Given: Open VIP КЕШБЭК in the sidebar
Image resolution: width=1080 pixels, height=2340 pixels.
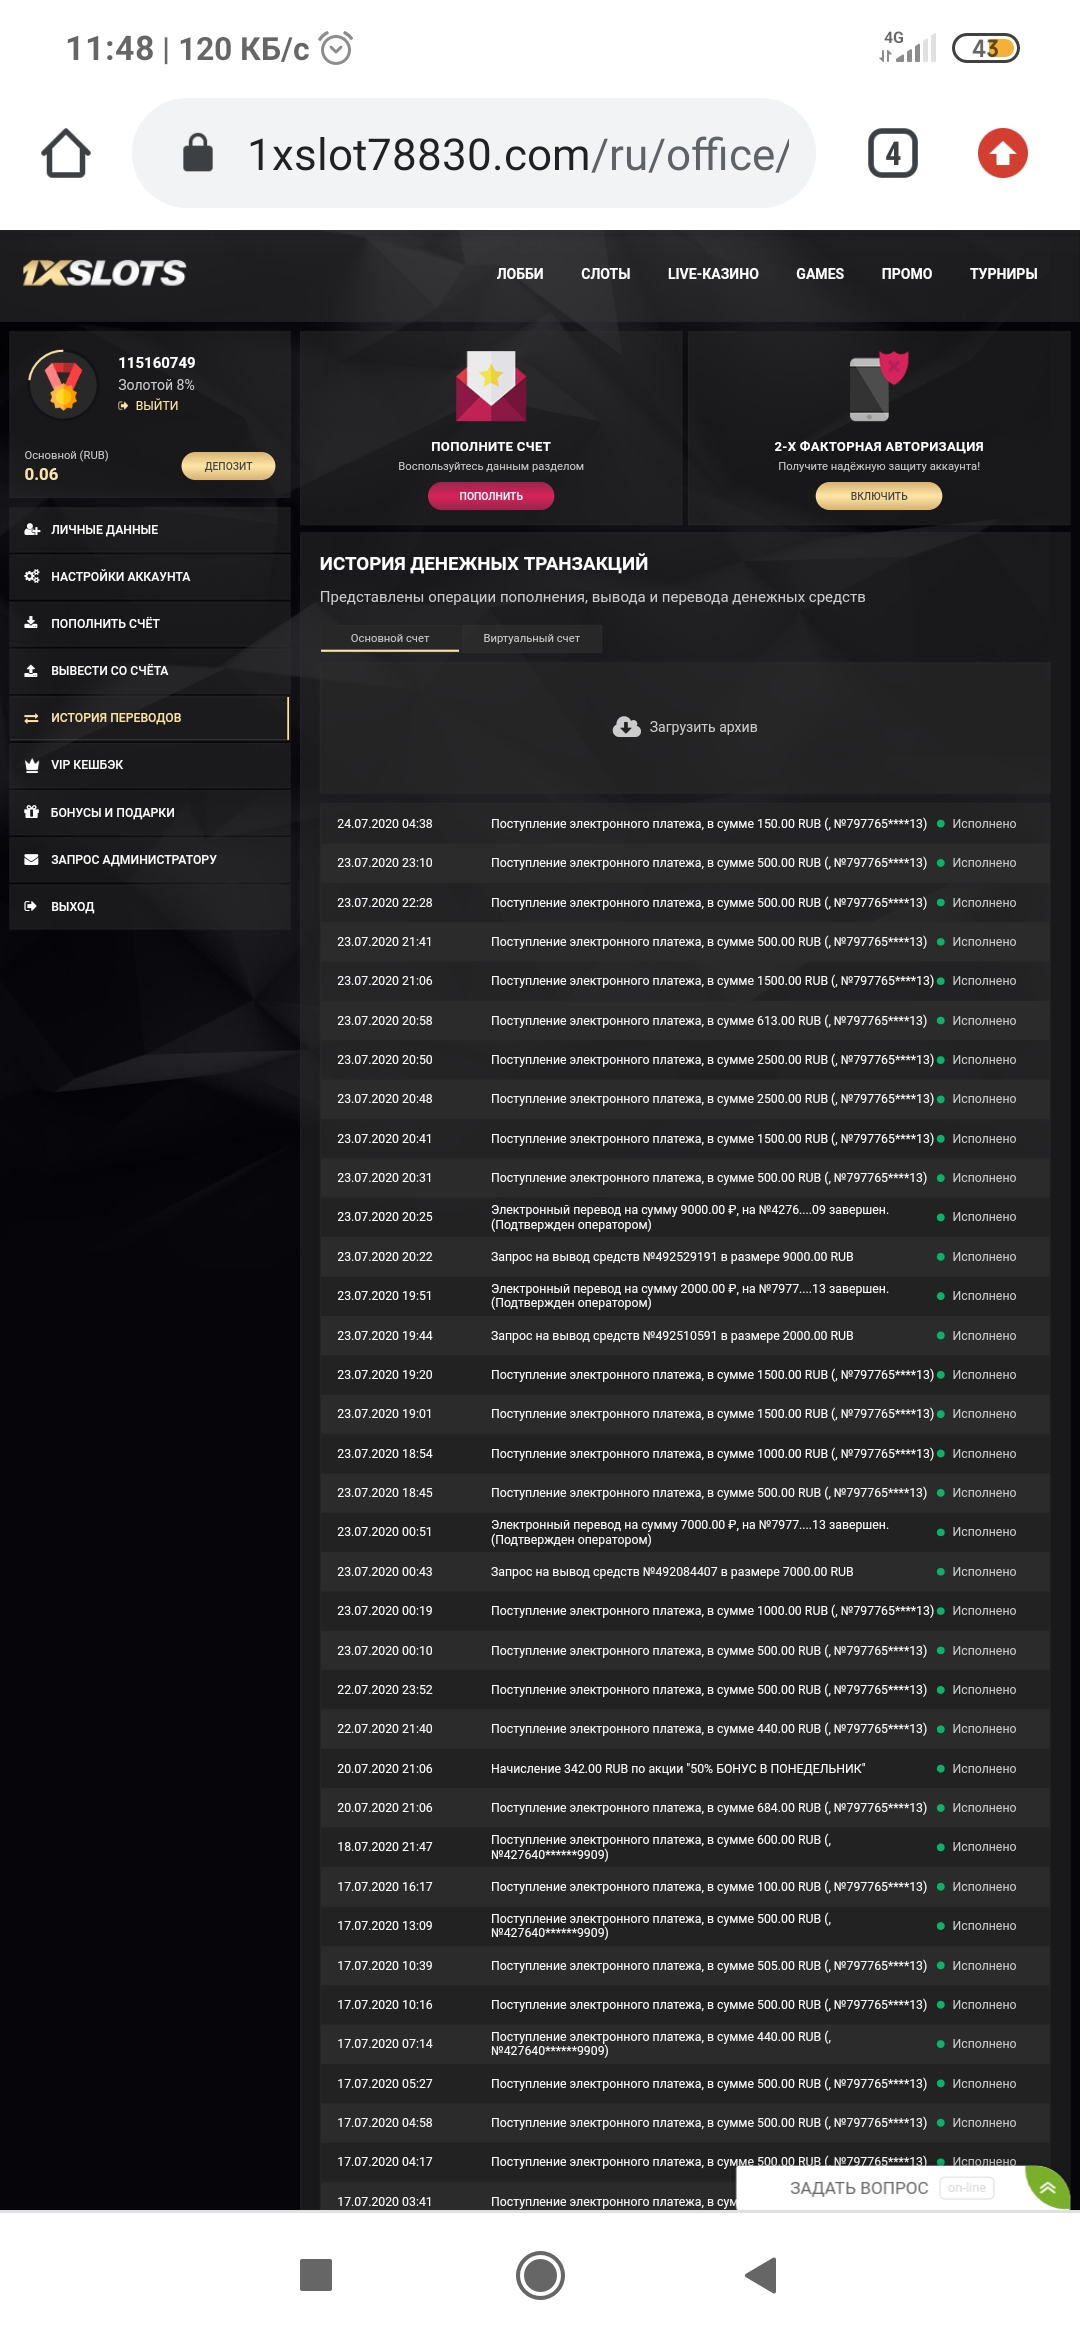Looking at the screenshot, I should [x=88, y=765].
